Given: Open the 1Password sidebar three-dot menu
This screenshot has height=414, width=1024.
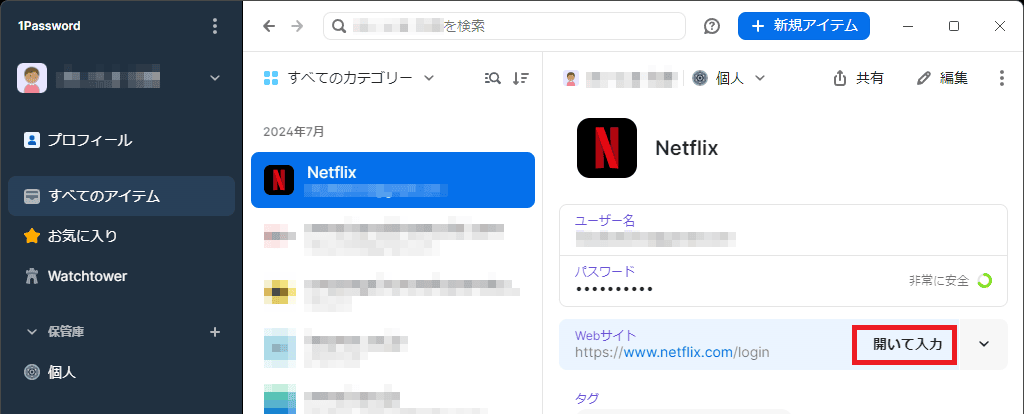Looking at the screenshot, I should pyautogui.click(x=215, y=26).
